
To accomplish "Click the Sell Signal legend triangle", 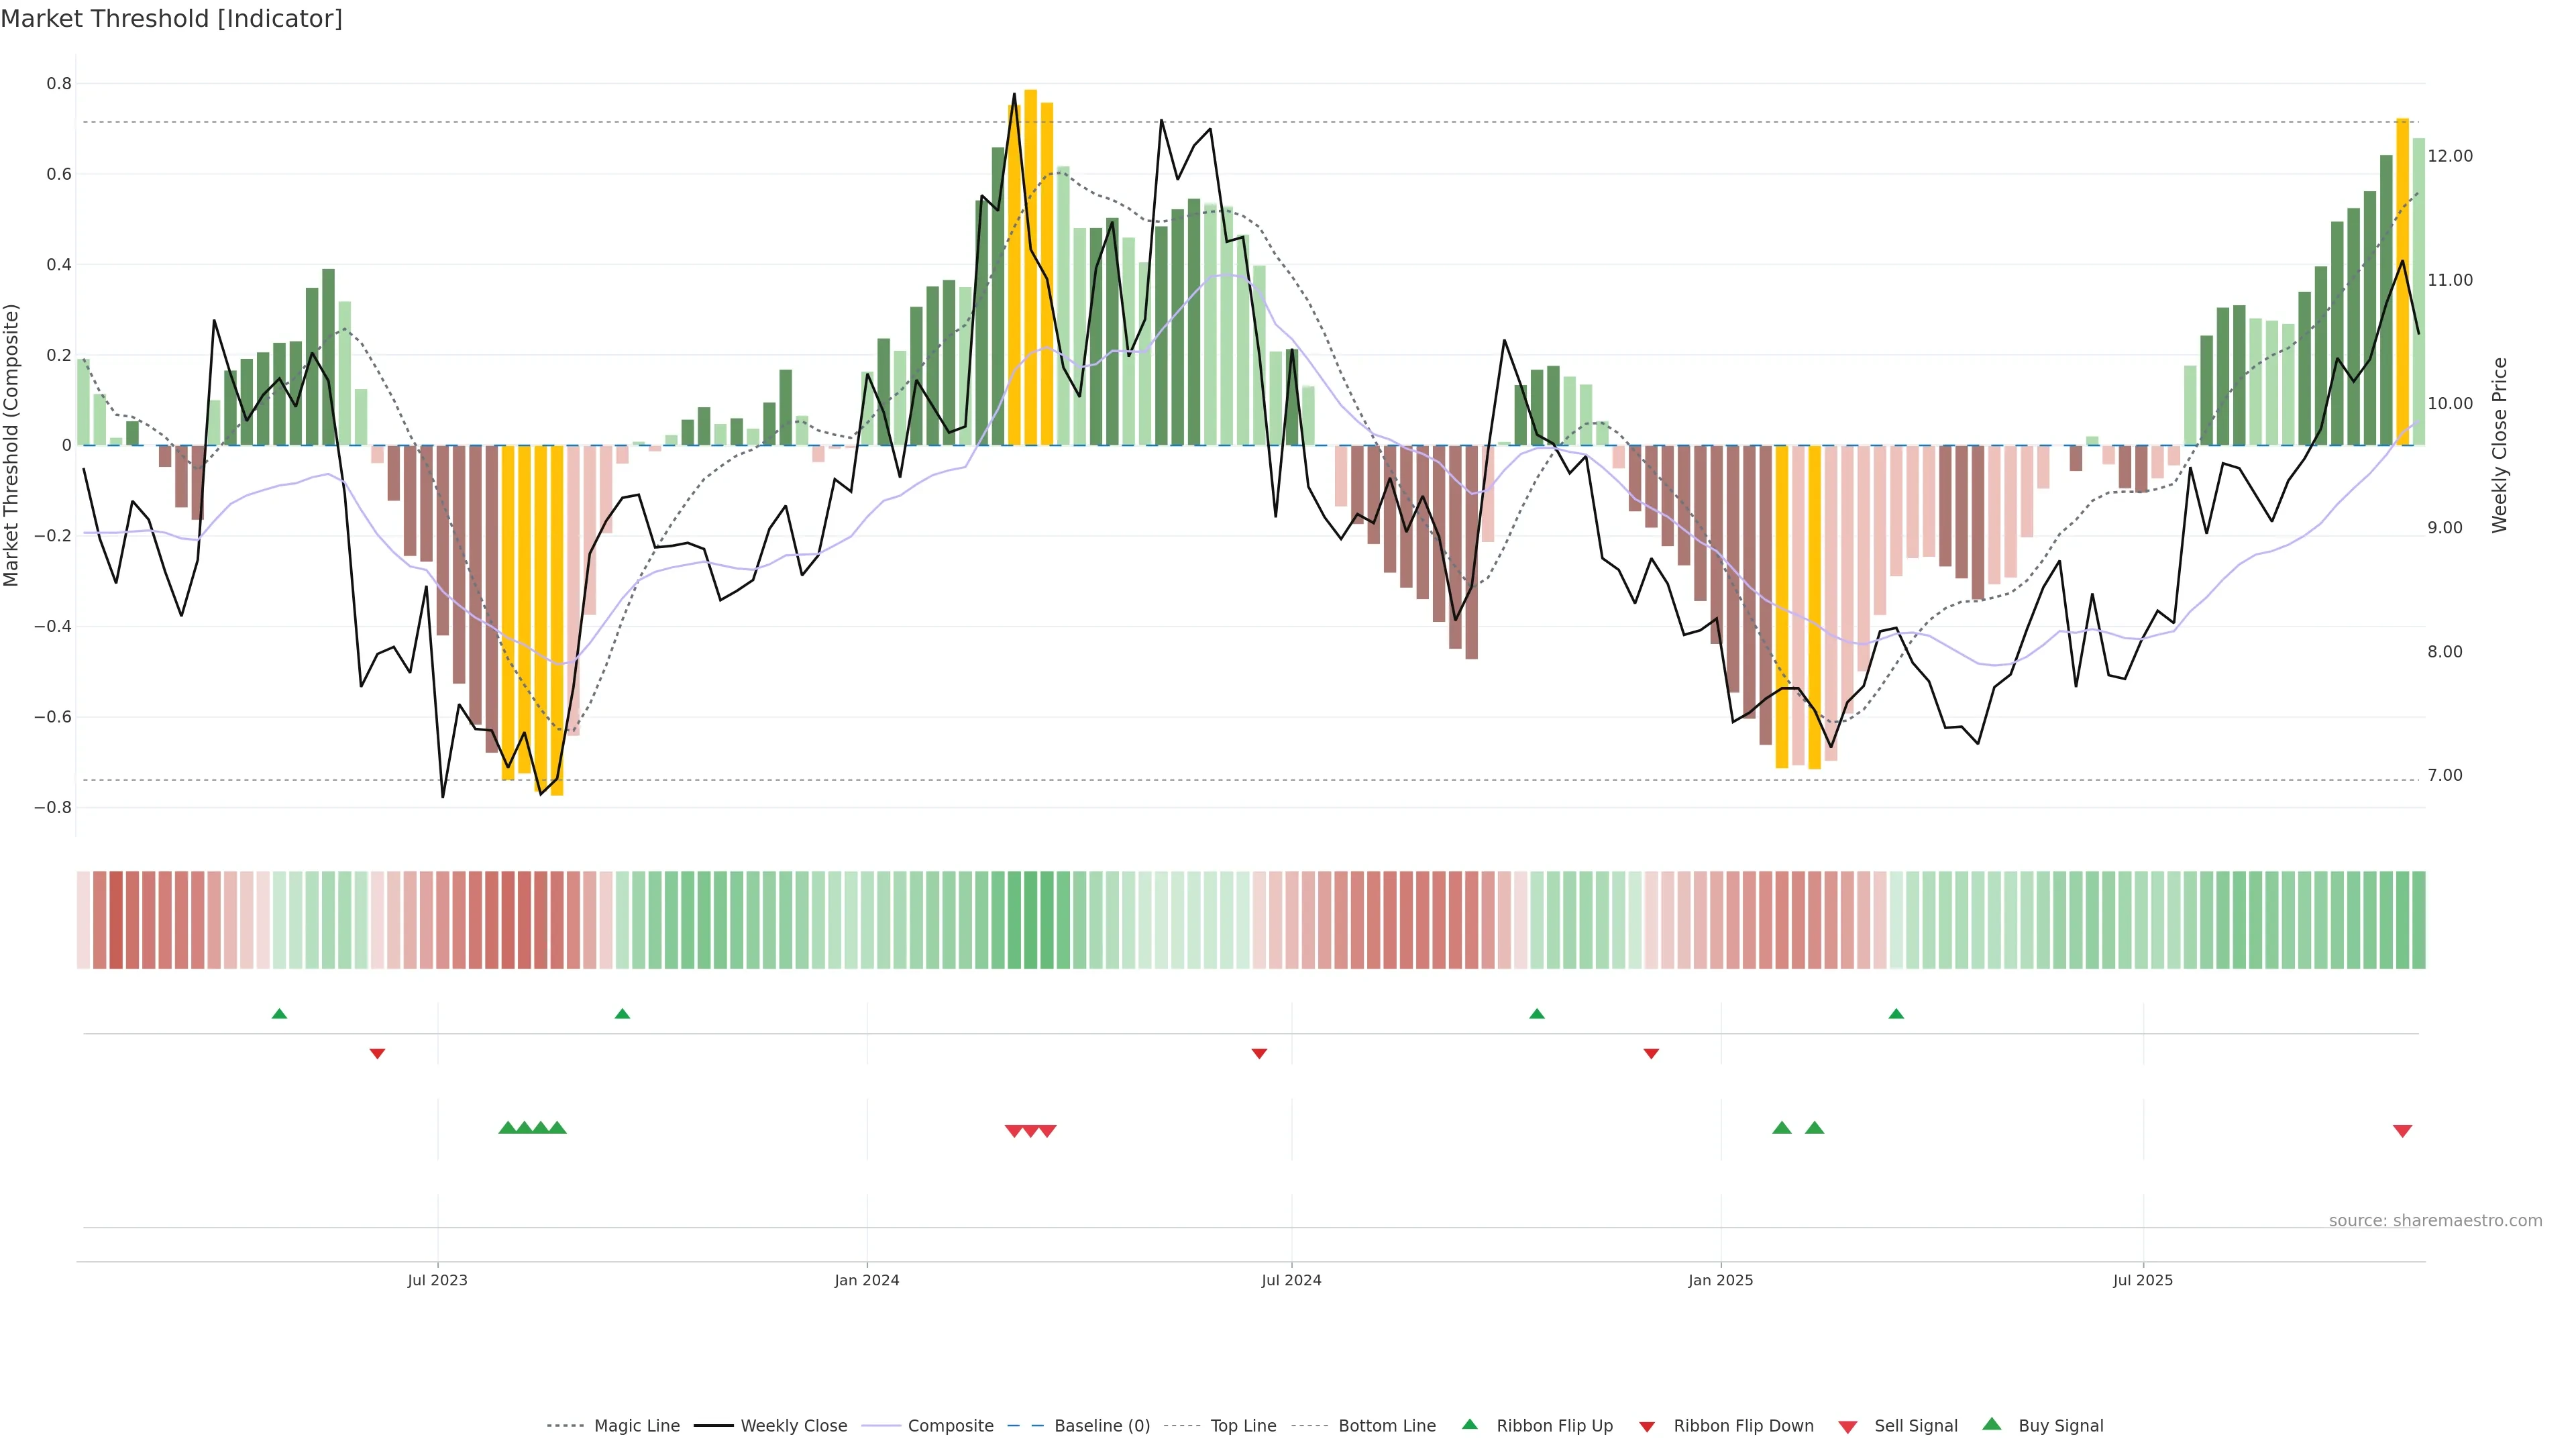I will [x=1848, y=1427].
